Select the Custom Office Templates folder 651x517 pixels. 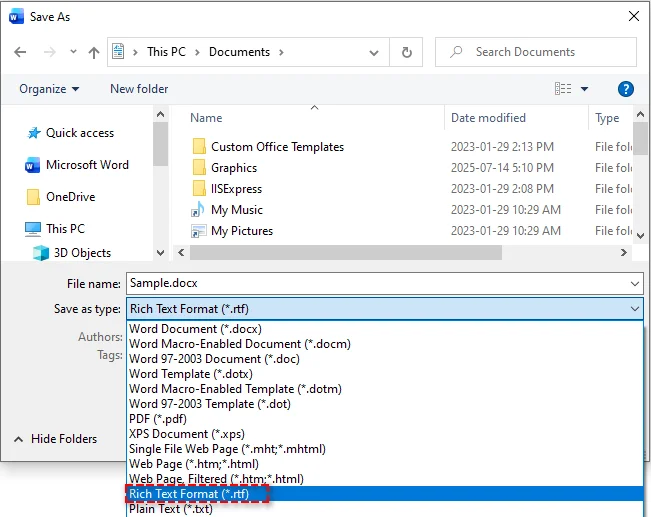[x=277, y=147]
